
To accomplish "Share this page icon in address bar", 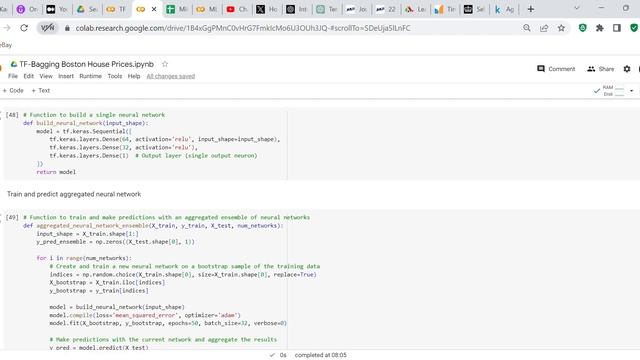I will click(544, 28).
